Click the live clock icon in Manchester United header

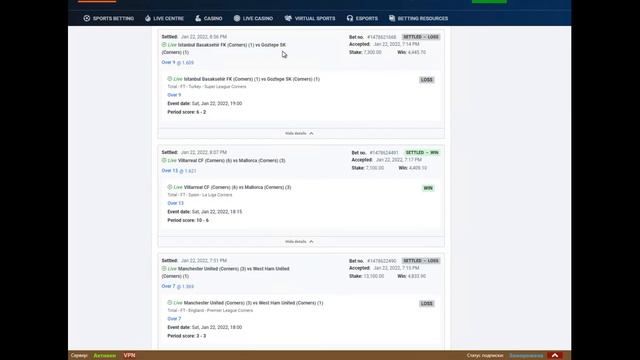(x=164, y=268)
